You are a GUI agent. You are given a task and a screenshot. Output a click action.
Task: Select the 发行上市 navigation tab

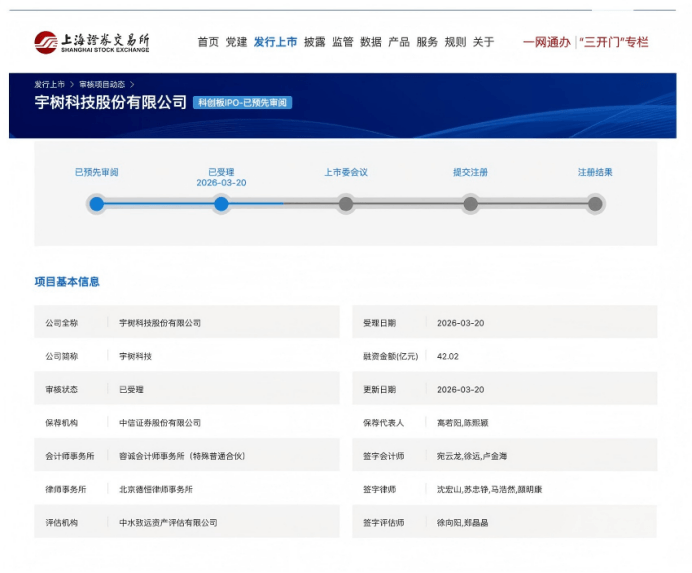275,42
